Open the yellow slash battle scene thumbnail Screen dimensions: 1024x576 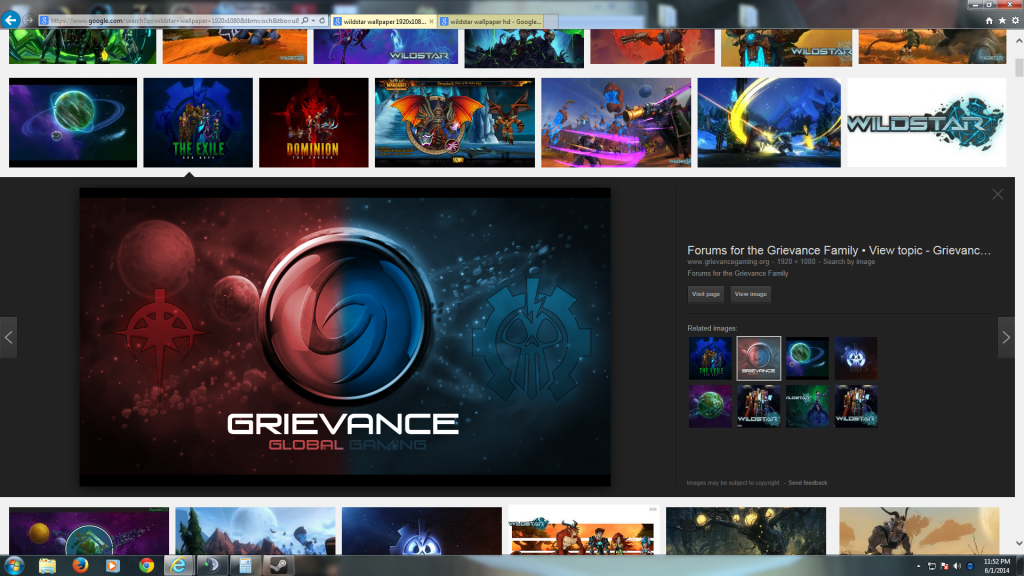click(769, 122)
